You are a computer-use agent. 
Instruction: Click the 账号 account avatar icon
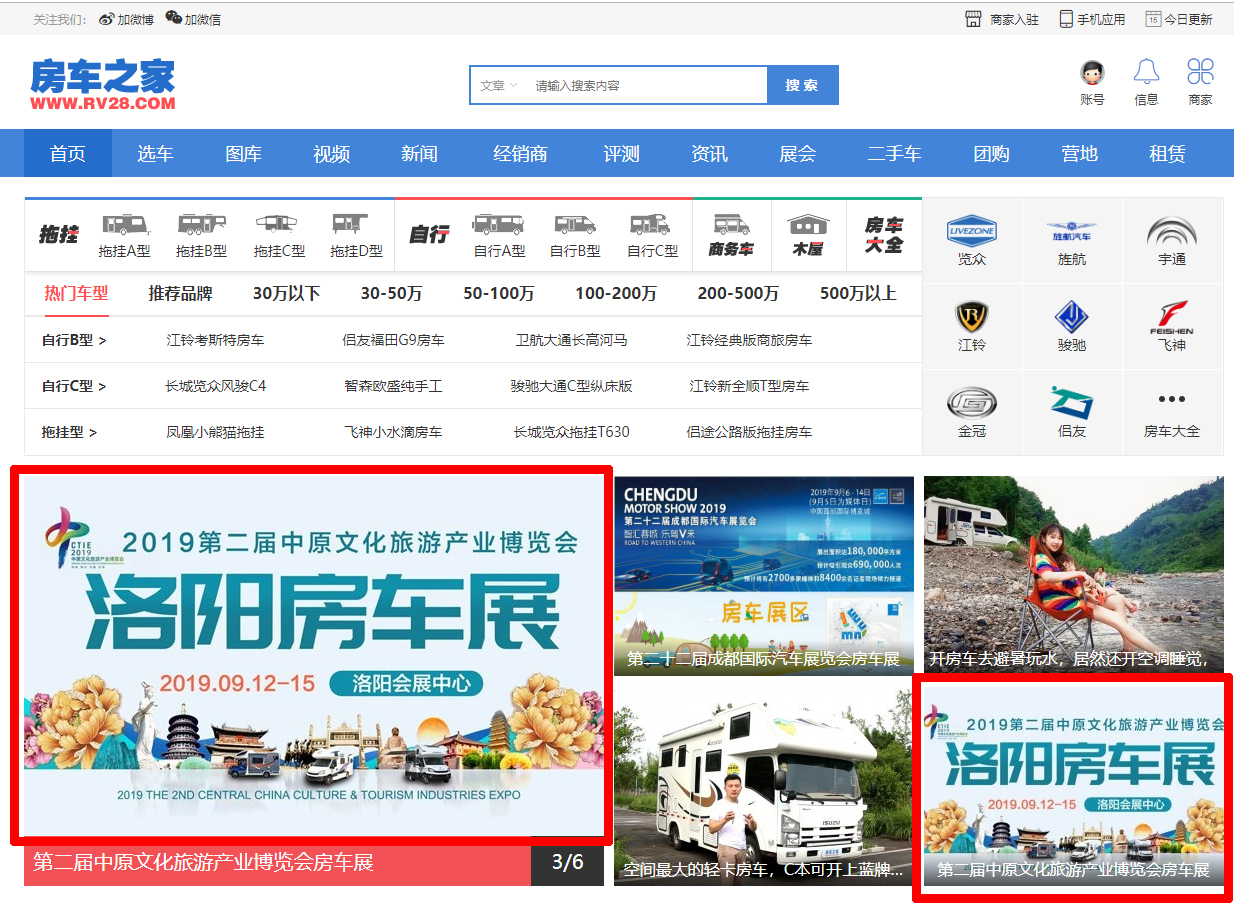(x=1092, y=73)
